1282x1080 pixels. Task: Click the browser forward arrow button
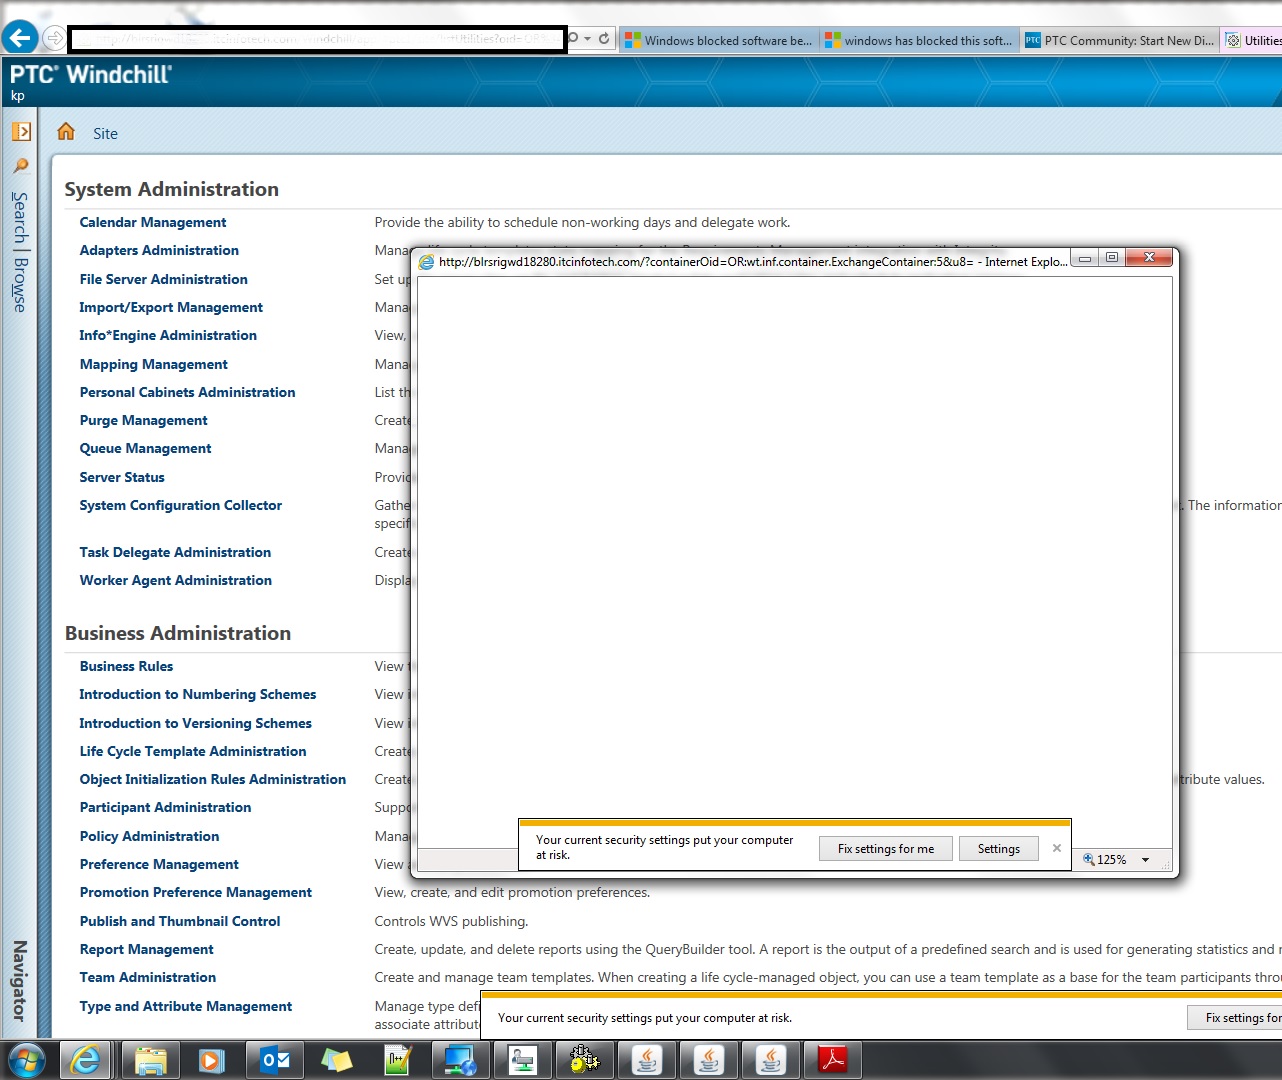coord(54,39)
